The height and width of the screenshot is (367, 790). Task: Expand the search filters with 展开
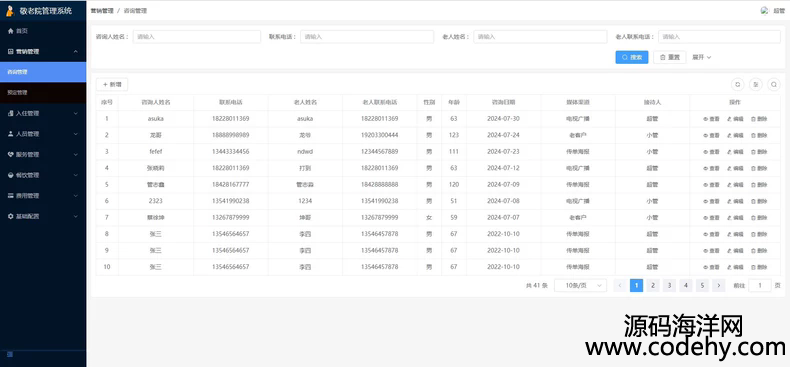point(701,57)
